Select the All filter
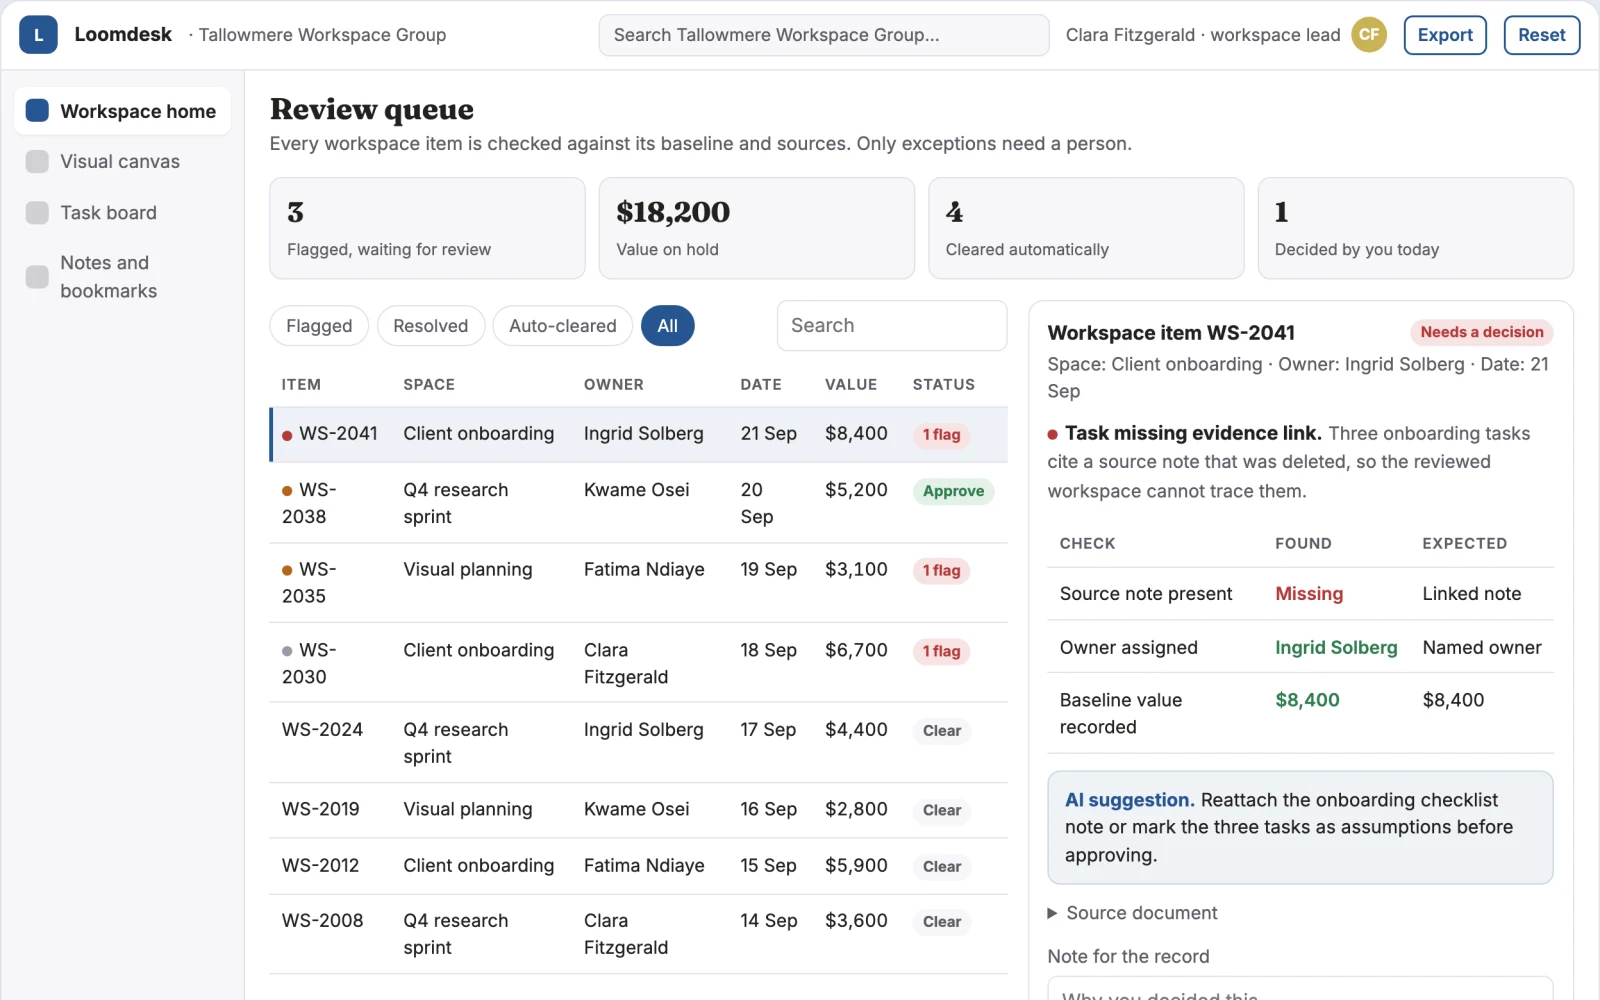1600x1000 pixels. click(x=667, y=326)
